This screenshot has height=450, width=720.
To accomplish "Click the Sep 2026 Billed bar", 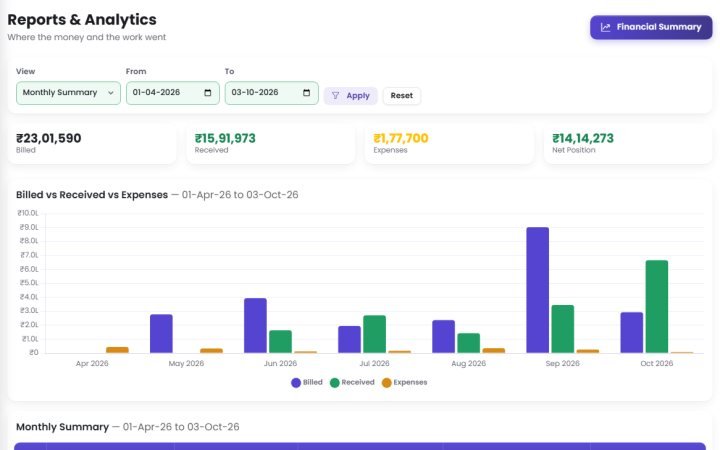I will click(x=538, y=290).
